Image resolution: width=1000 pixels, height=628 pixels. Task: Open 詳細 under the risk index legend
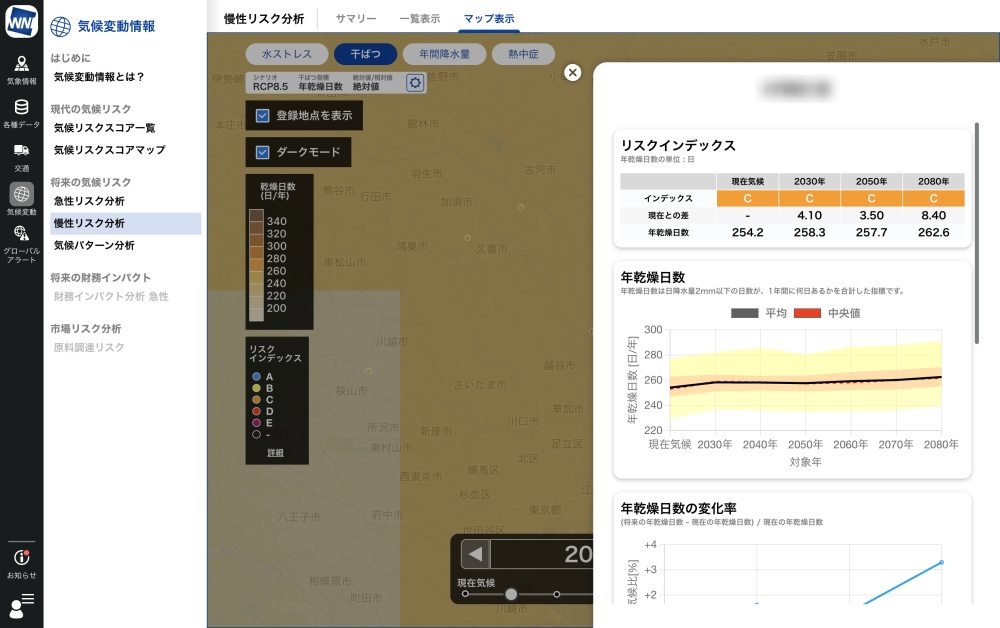click(276, 452)
